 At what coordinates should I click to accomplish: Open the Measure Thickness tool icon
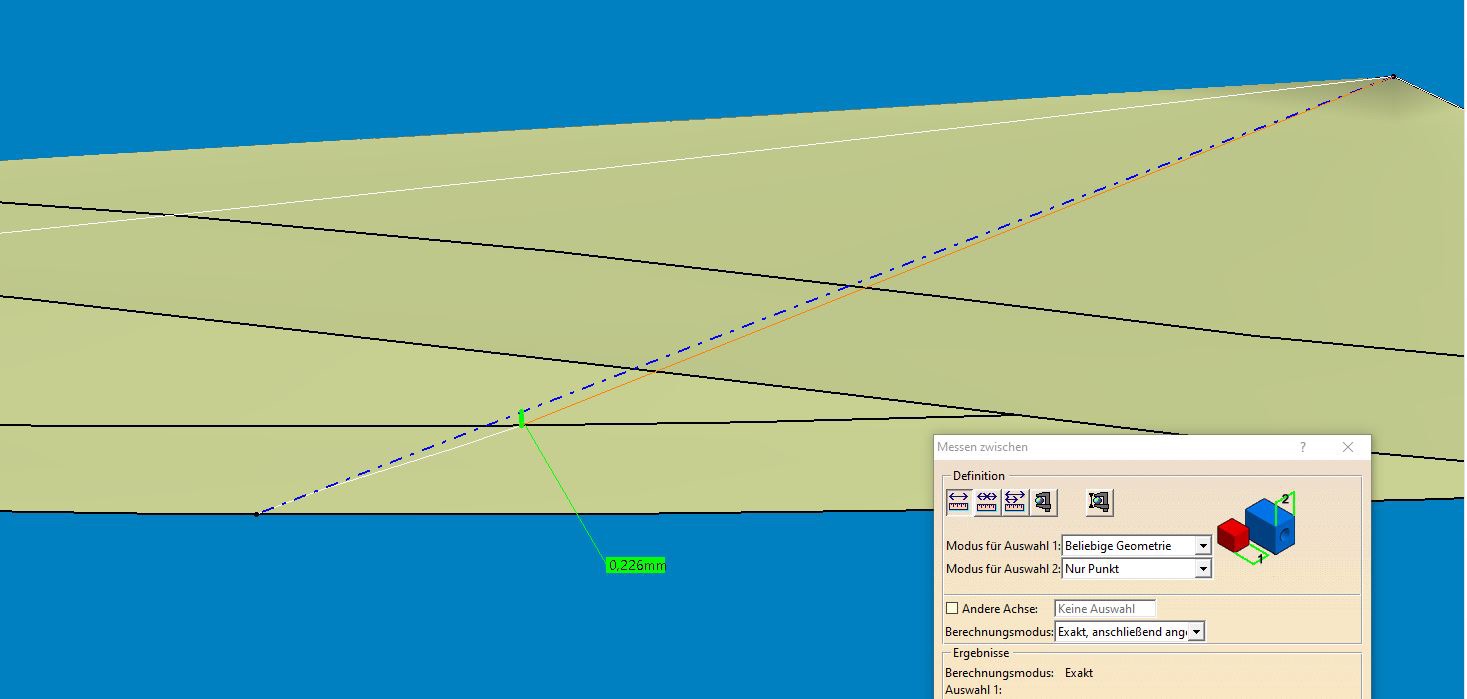1100,501
